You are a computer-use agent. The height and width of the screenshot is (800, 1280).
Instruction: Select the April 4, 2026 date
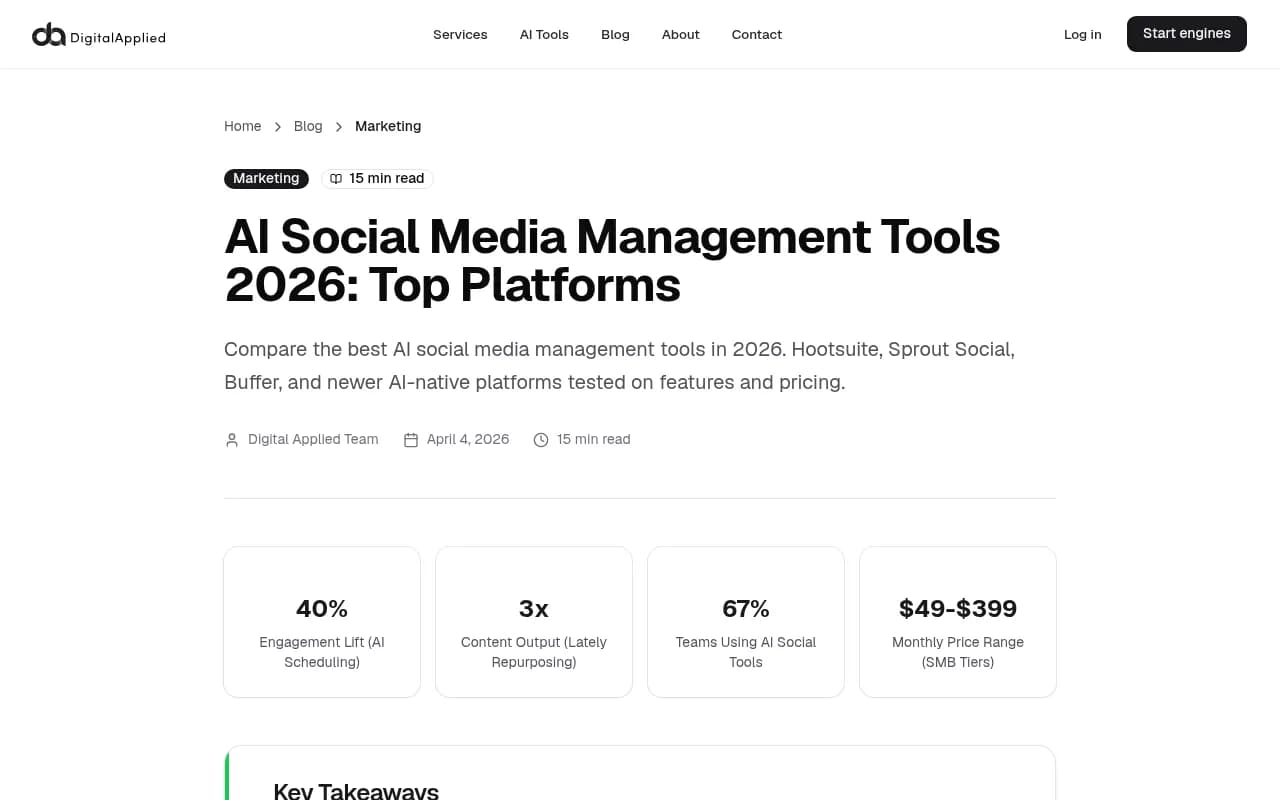pyautogui.click(x=468, y=439)
